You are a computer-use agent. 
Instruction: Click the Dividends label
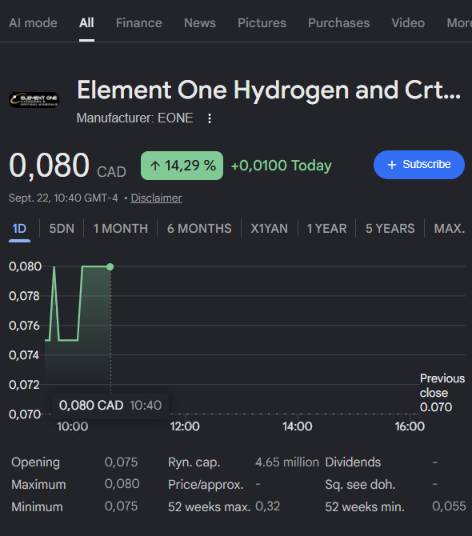[x=353, y=462]
